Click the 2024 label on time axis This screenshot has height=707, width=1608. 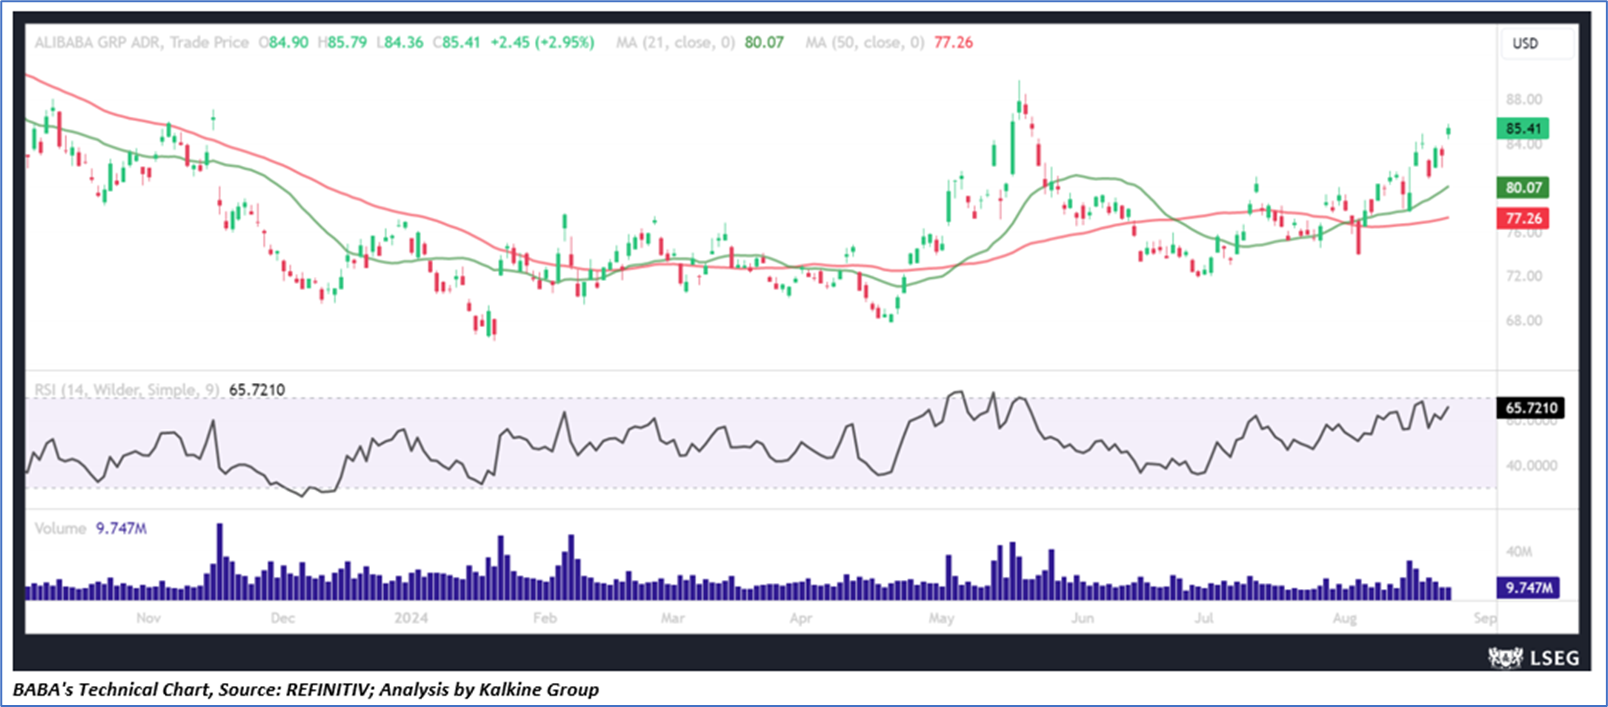[411, 618]
